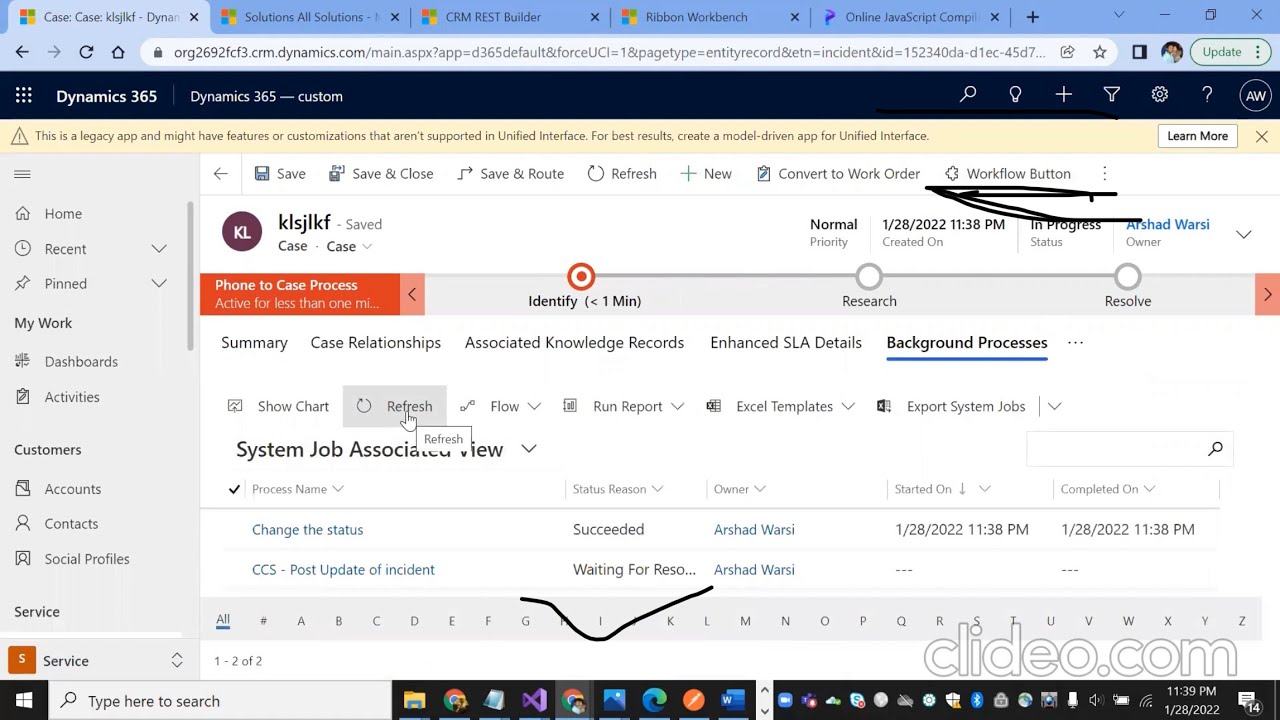Open the Status Reason column header menu

617,489
